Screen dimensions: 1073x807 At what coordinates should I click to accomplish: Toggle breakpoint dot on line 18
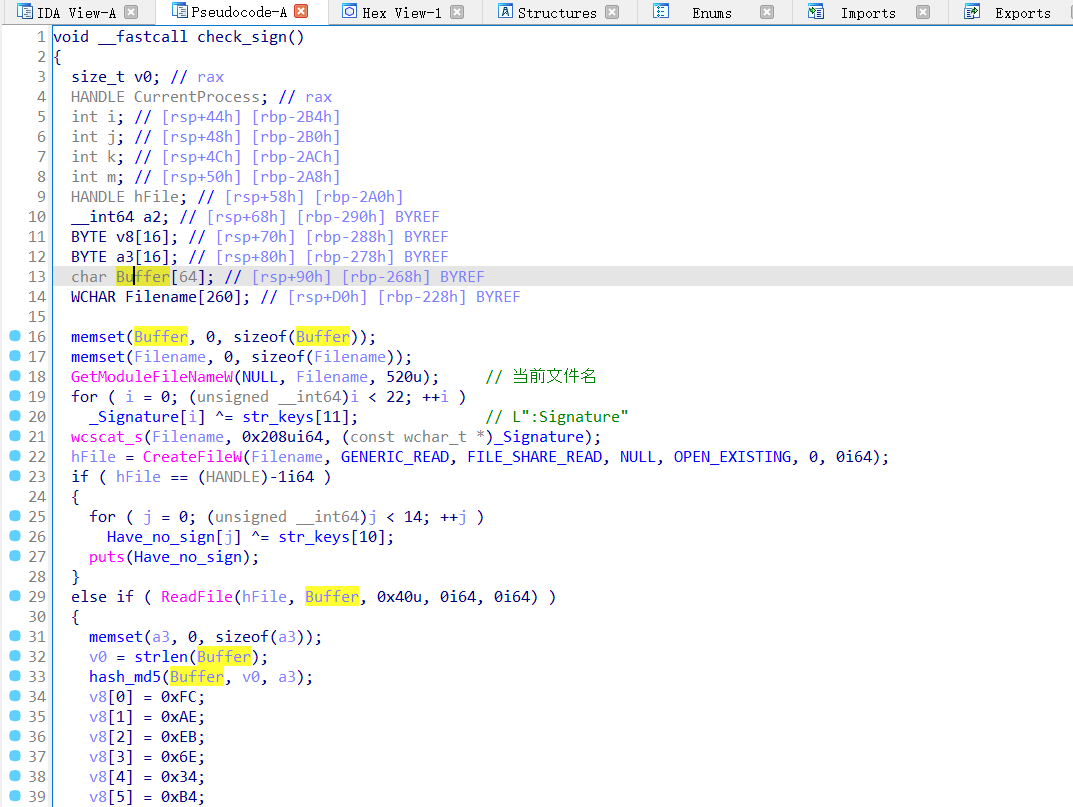(14, 375)
